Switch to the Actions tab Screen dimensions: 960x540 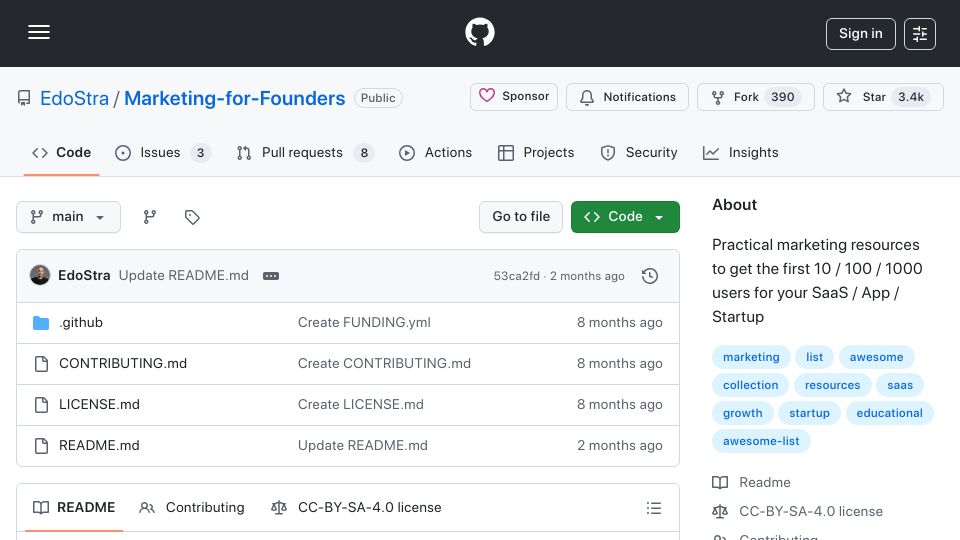pos(435,152)
